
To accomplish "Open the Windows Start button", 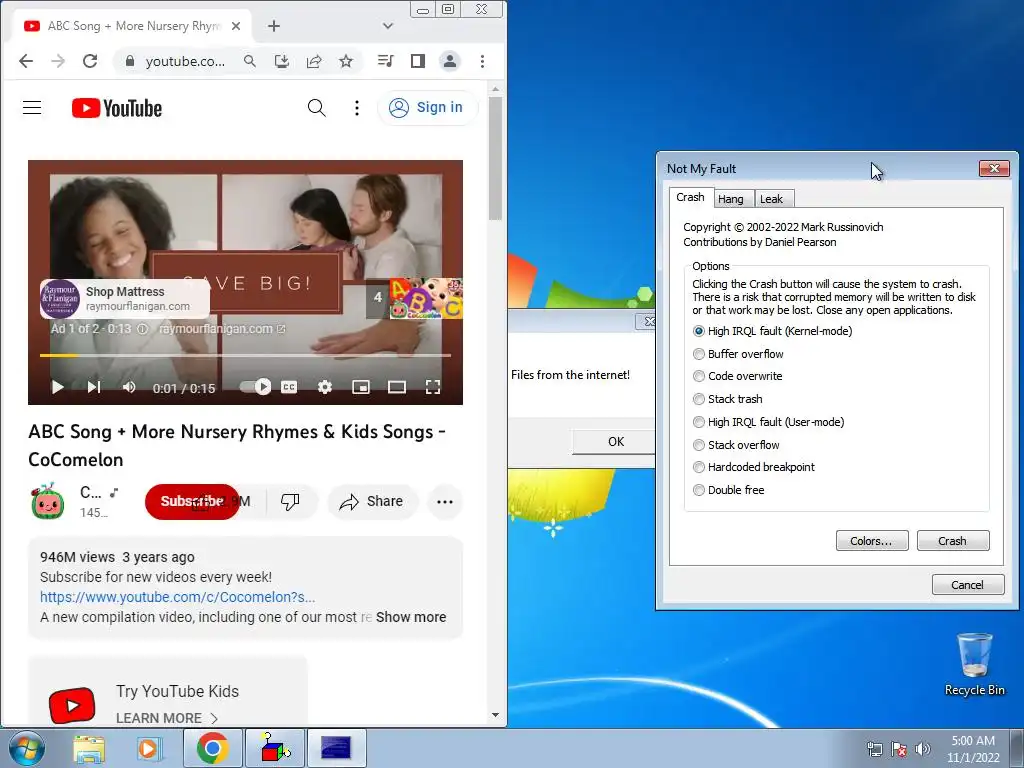I will click(27, 748).
